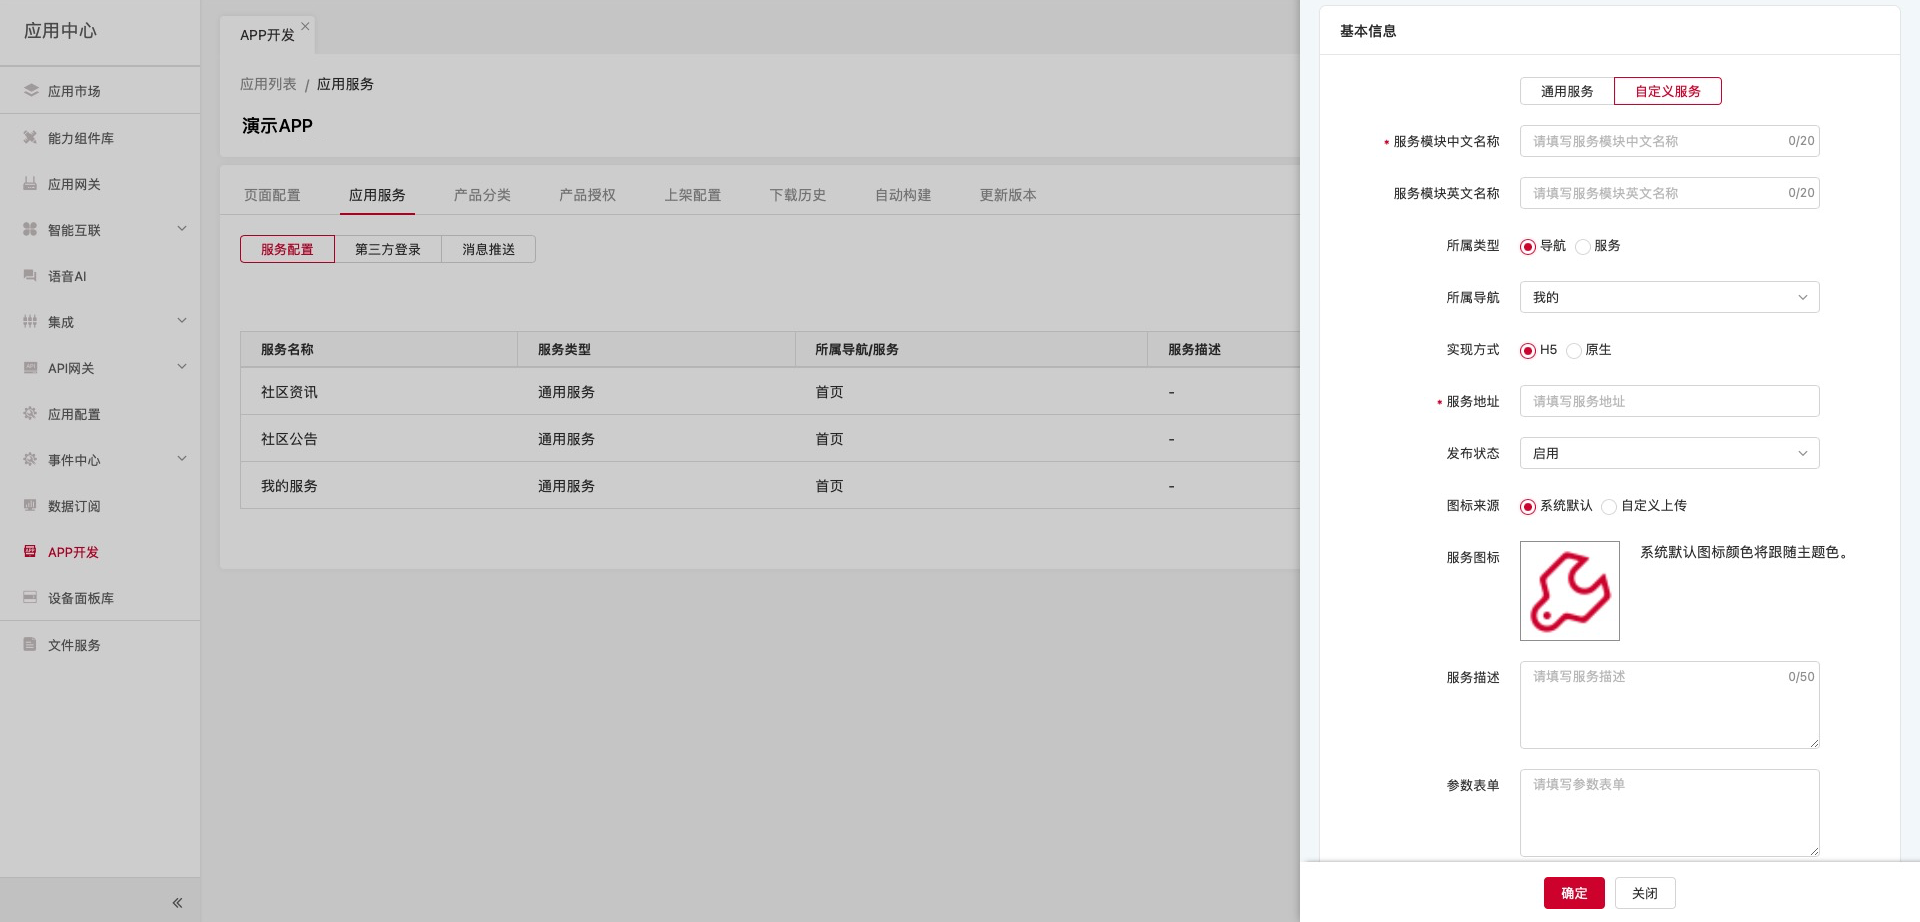Click the 语音AI sidebar icon

pyautogui.click(x=30, y=276)
